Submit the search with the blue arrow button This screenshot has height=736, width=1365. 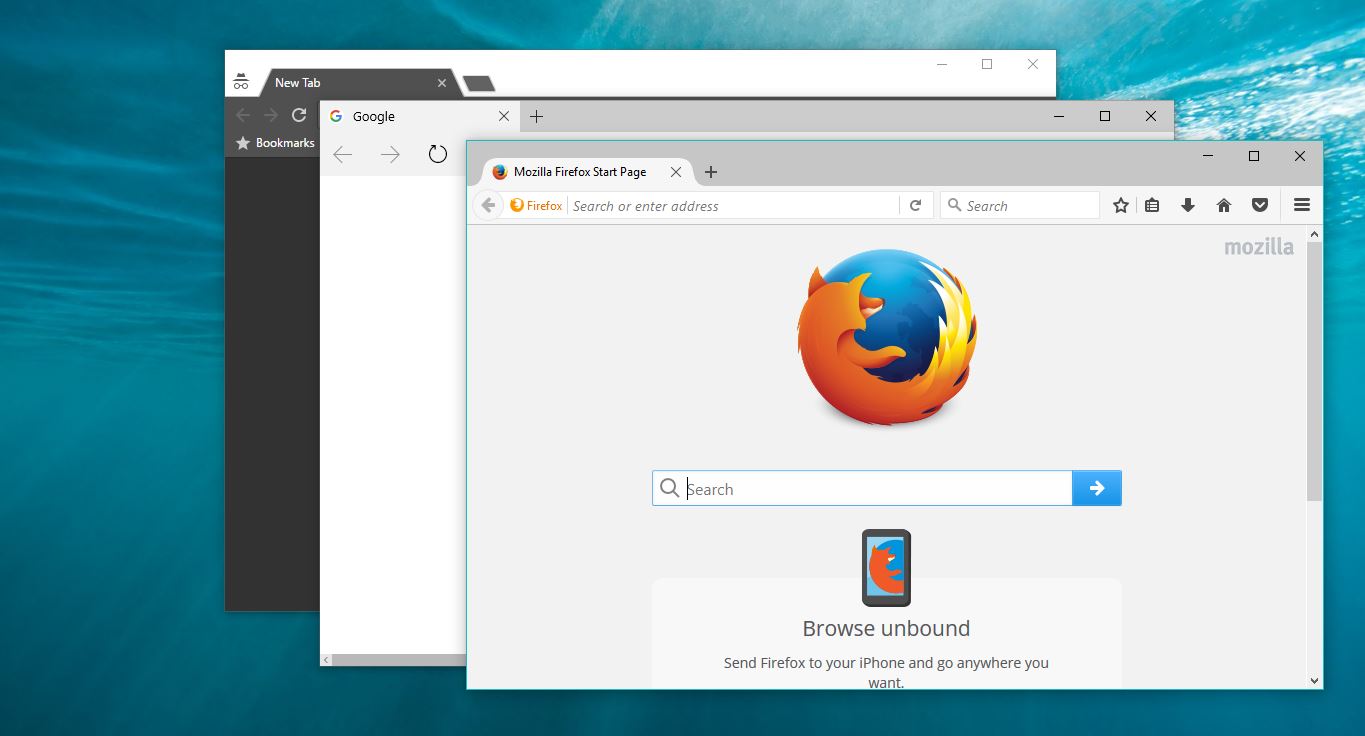[1097, 488]
